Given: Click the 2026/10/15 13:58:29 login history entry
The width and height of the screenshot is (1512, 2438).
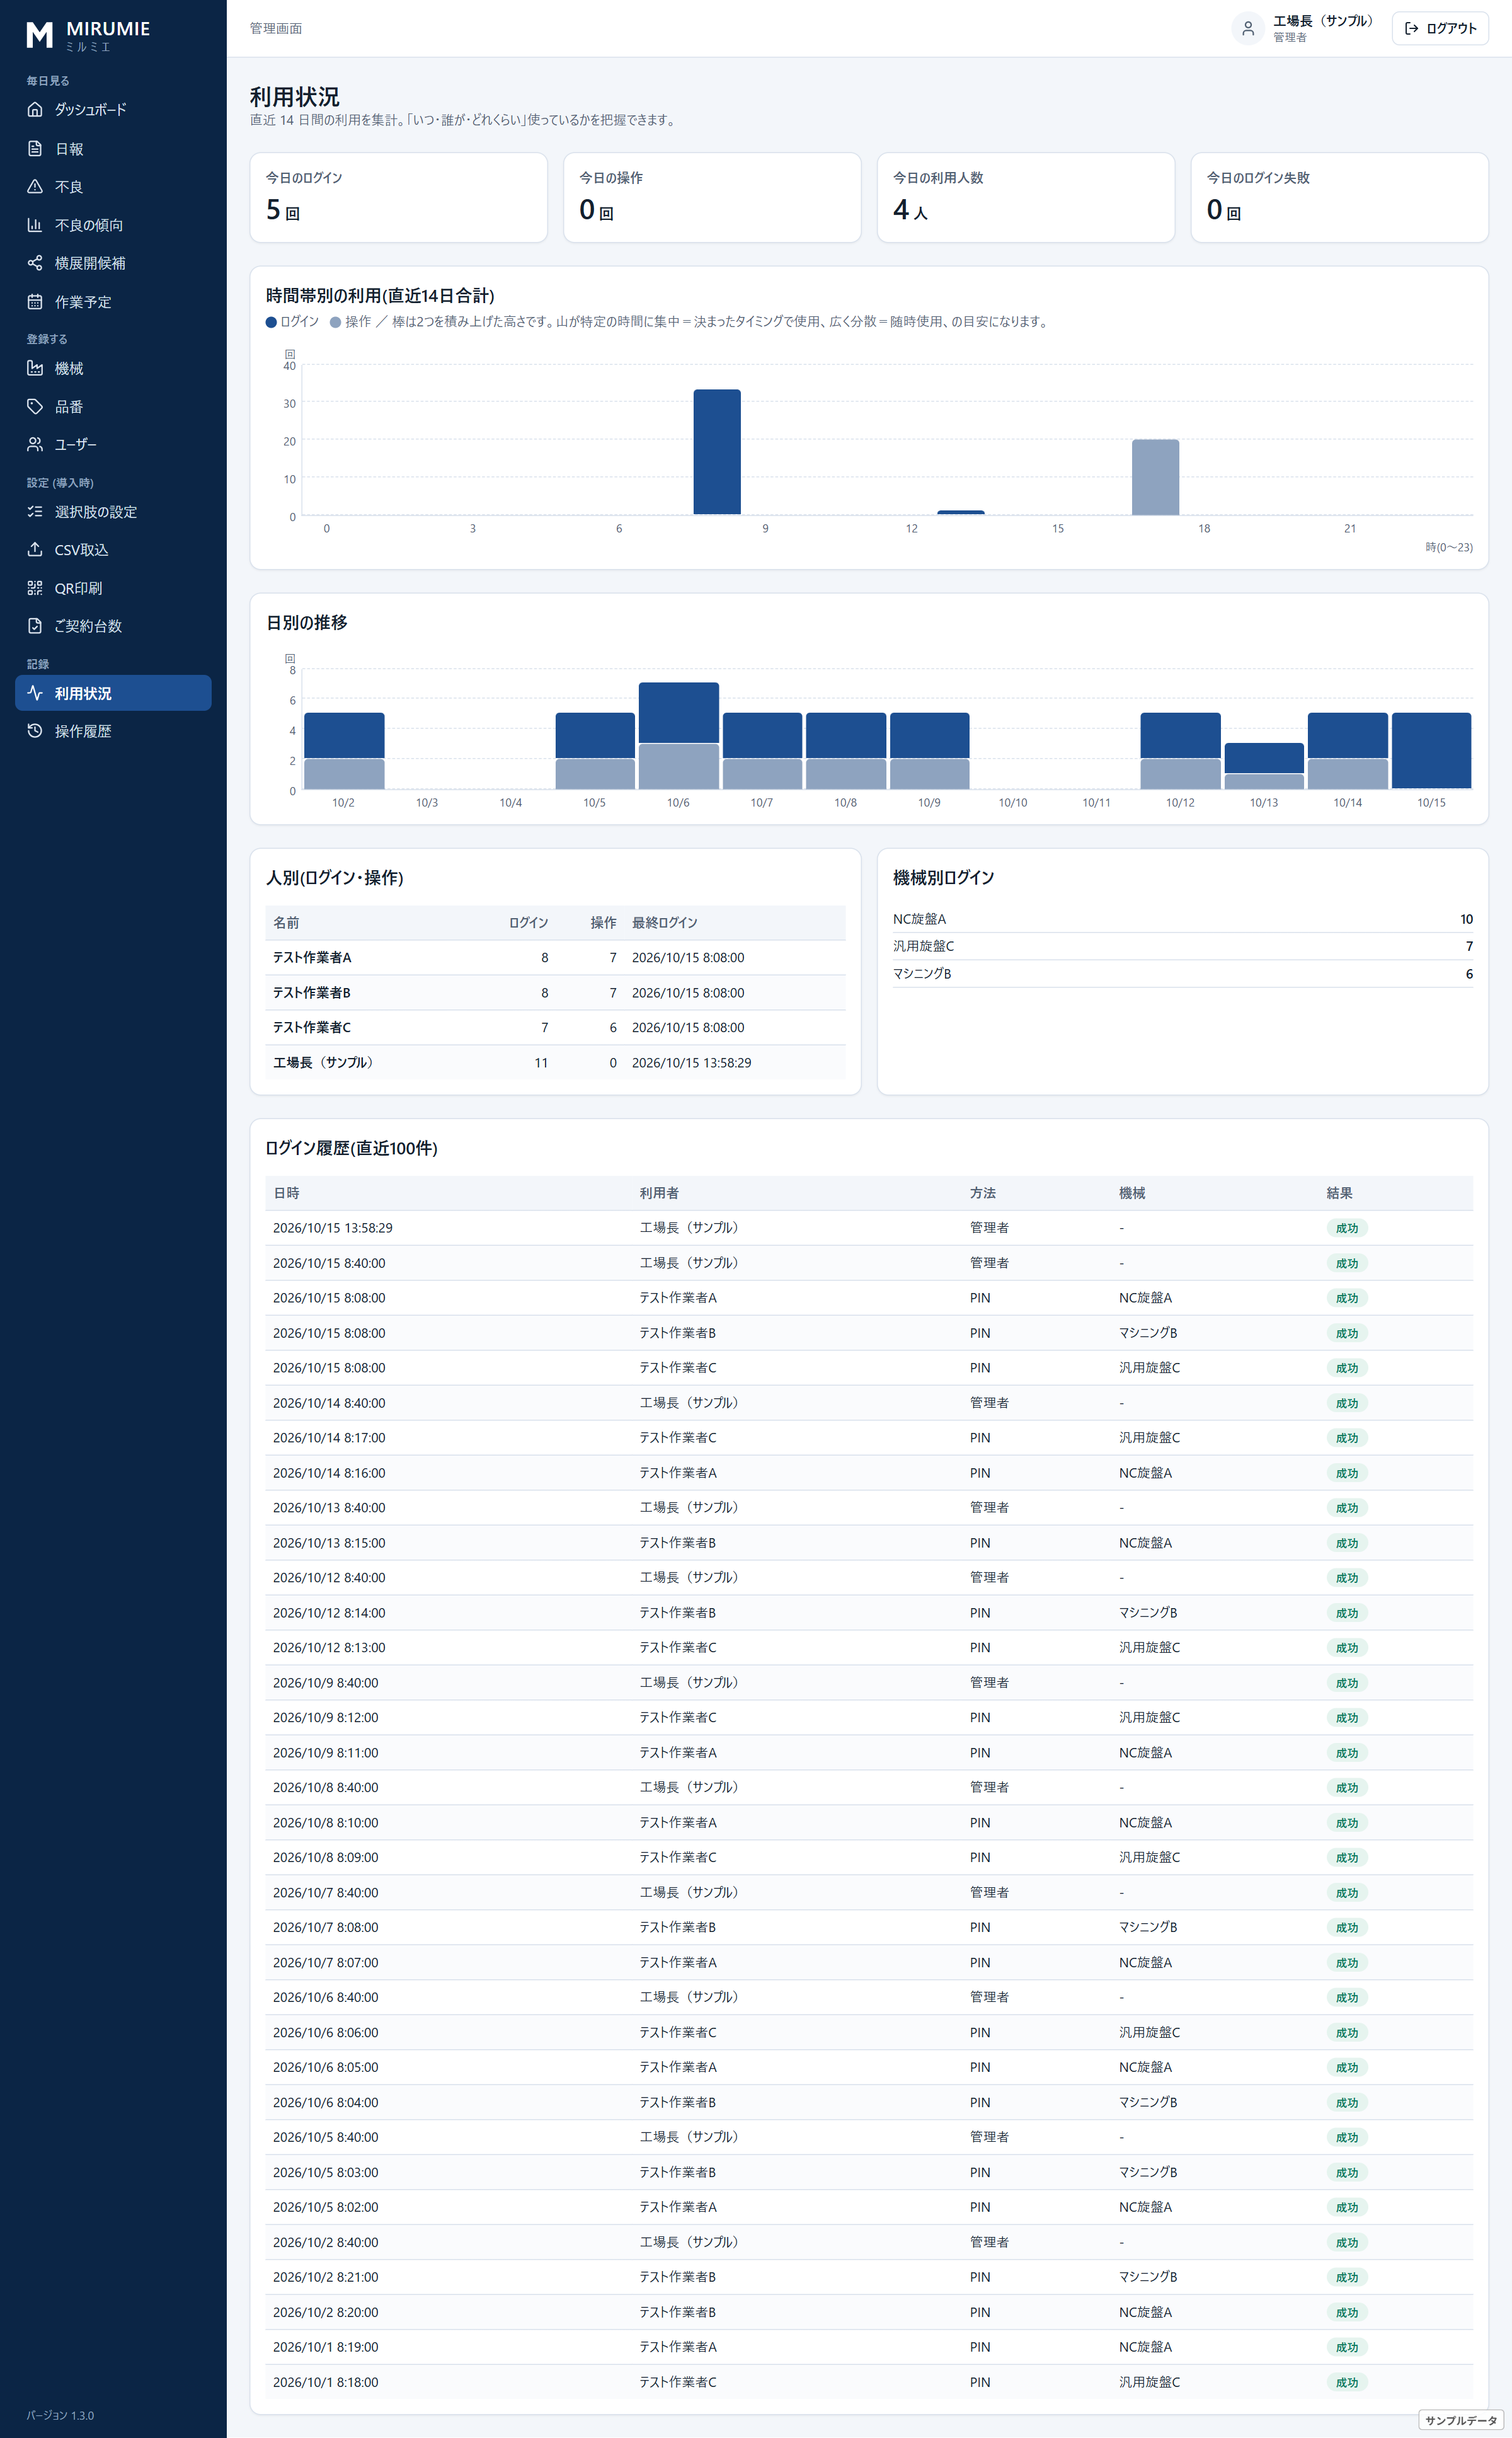Looking at the screenshot, I should point(869,1228).
